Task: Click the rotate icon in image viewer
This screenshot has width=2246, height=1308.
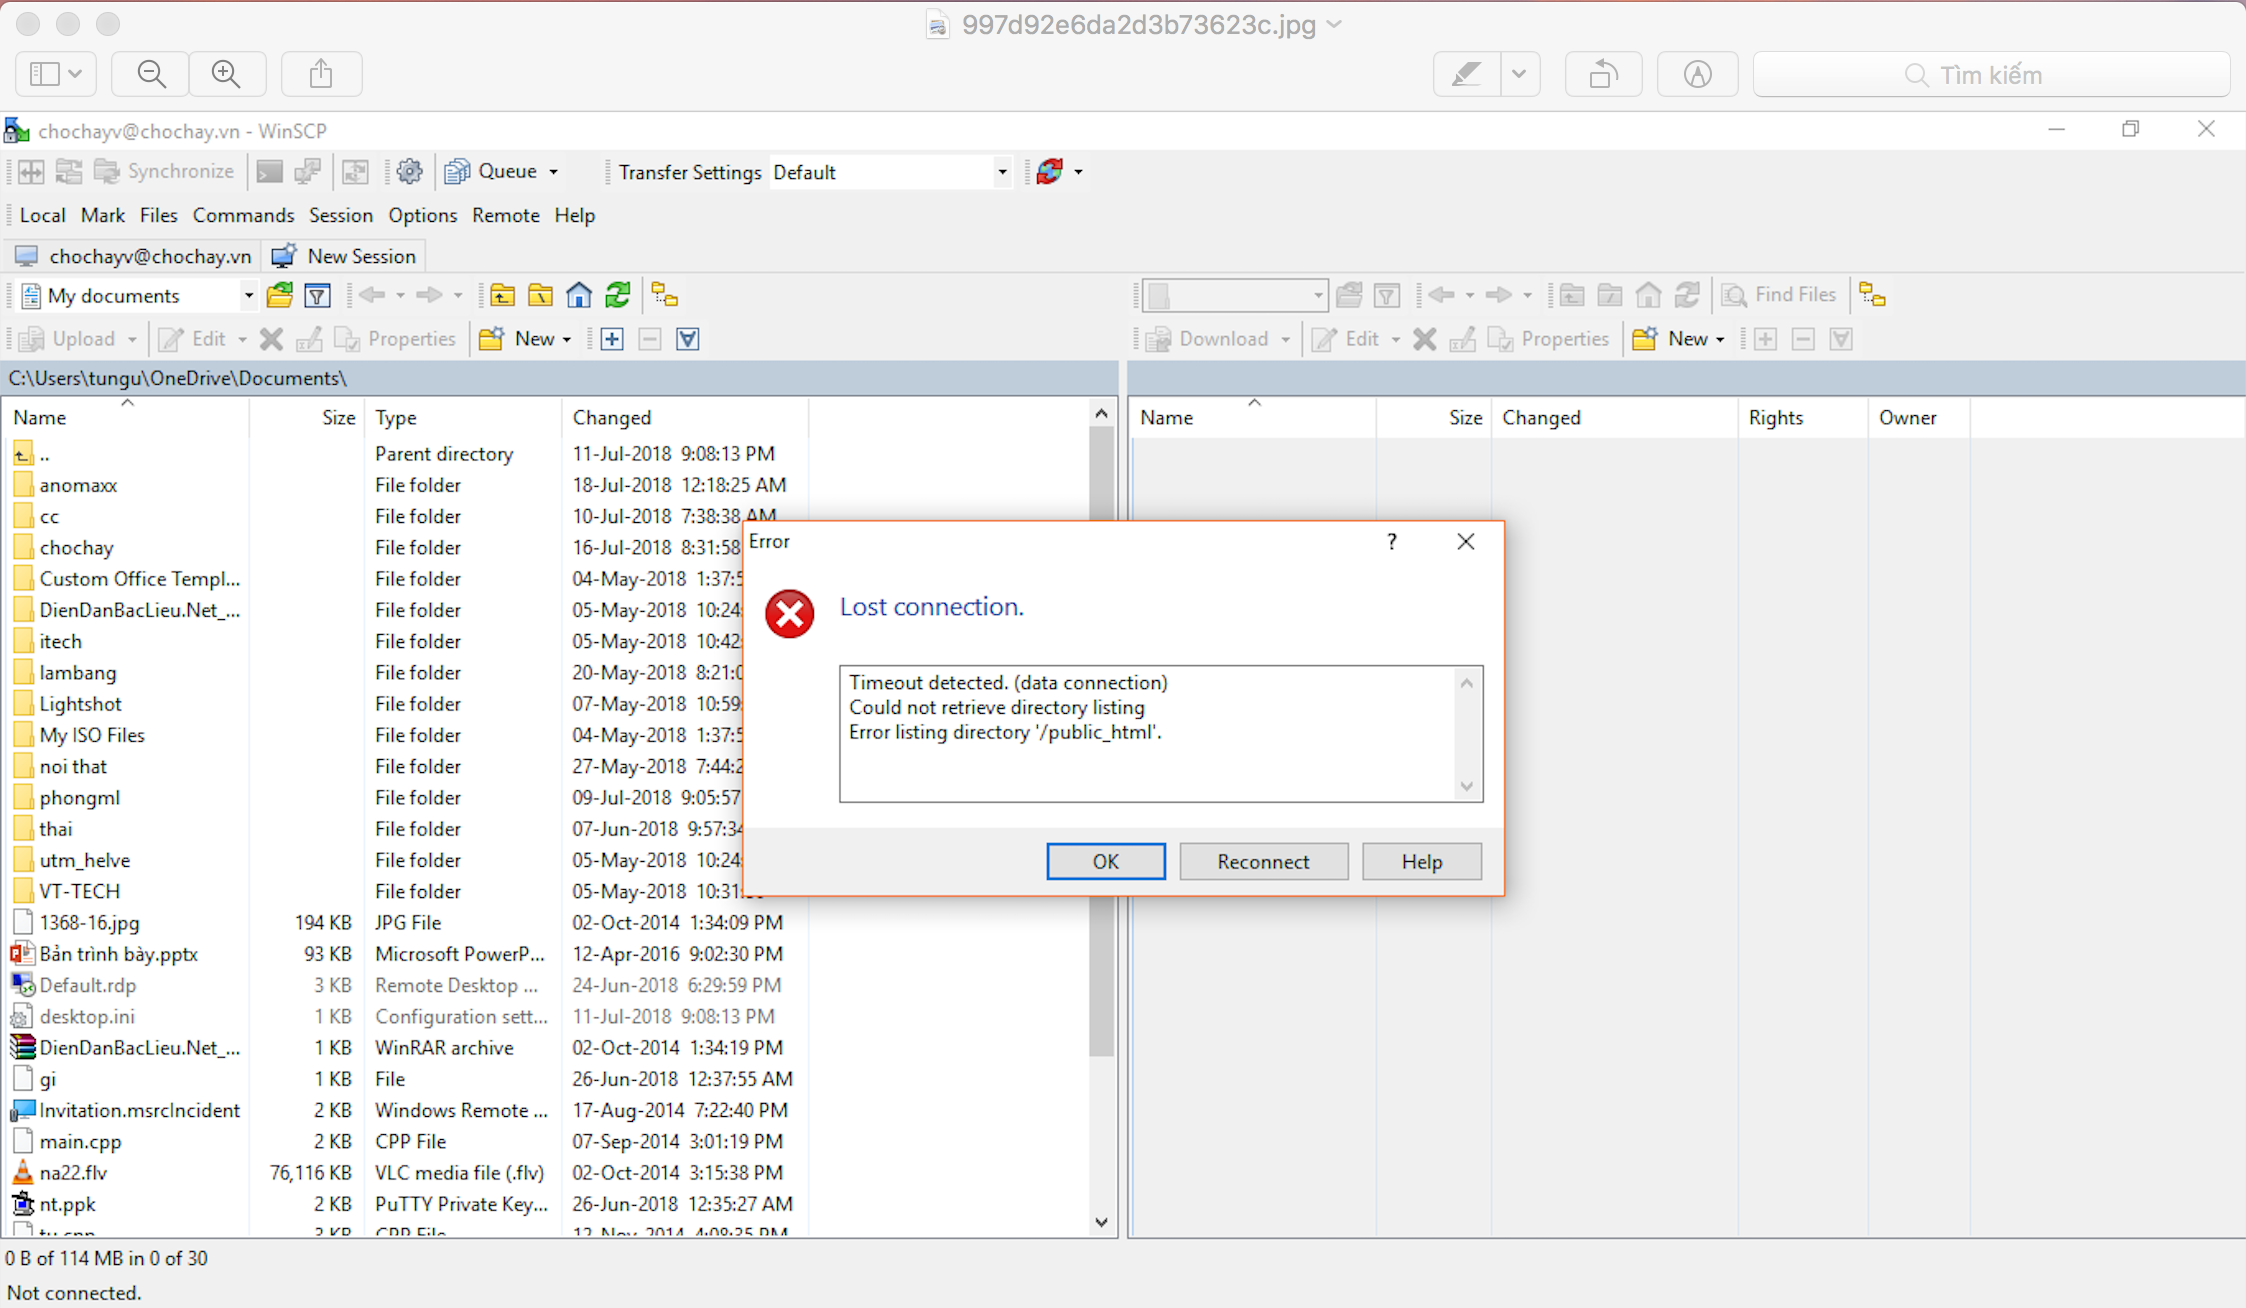Action: (1603, 74)
